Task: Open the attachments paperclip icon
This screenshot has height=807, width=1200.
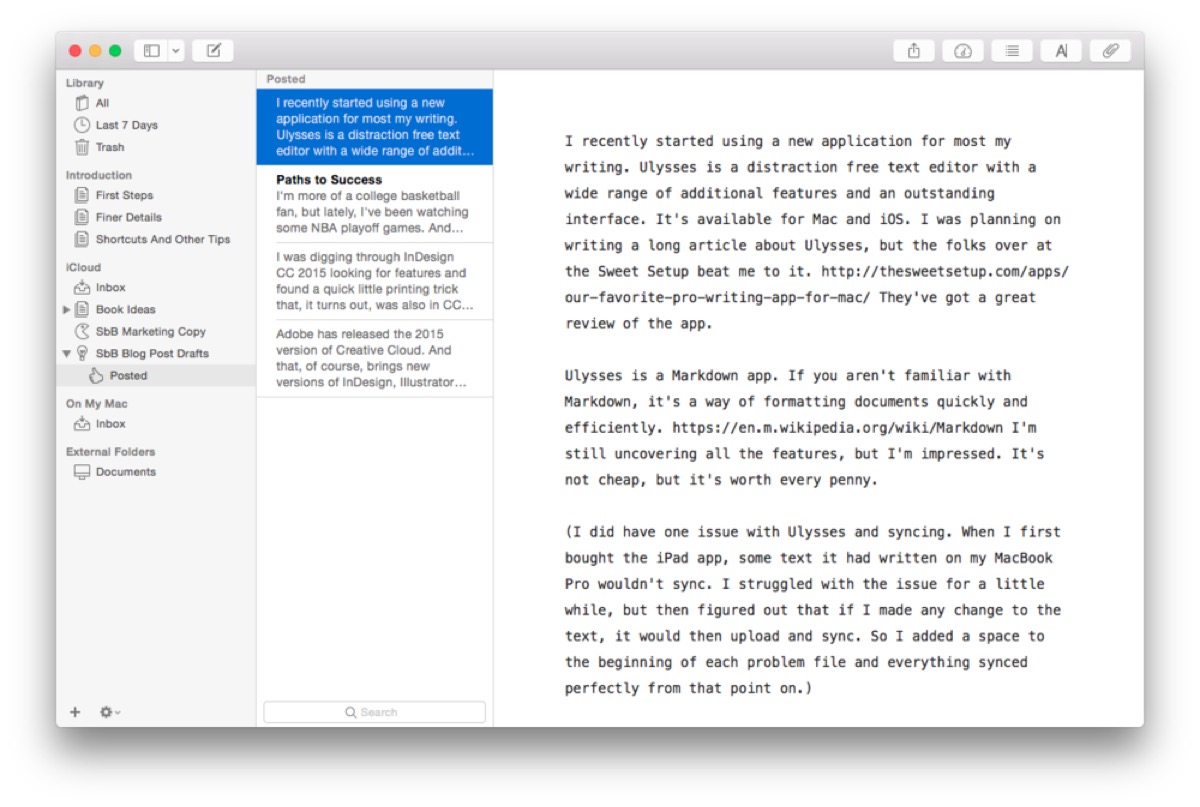Action: (1110, 51)
